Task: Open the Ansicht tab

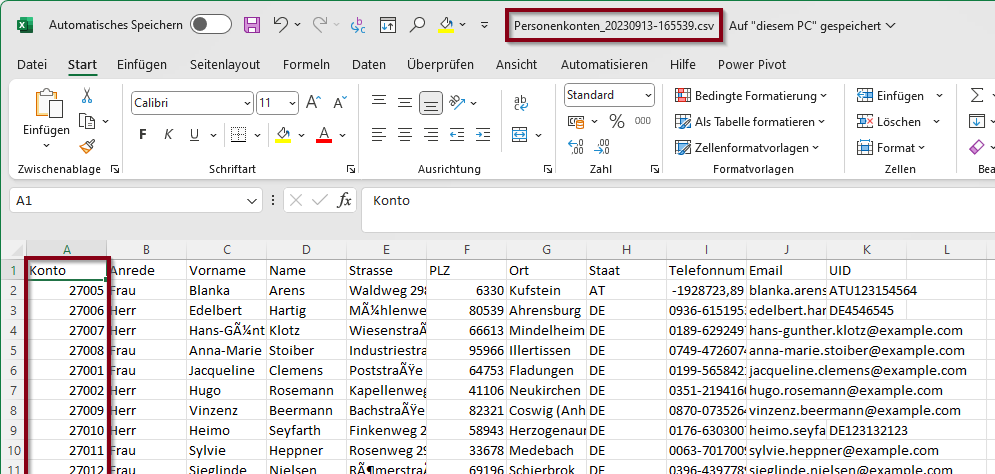Action: (517, 65)
